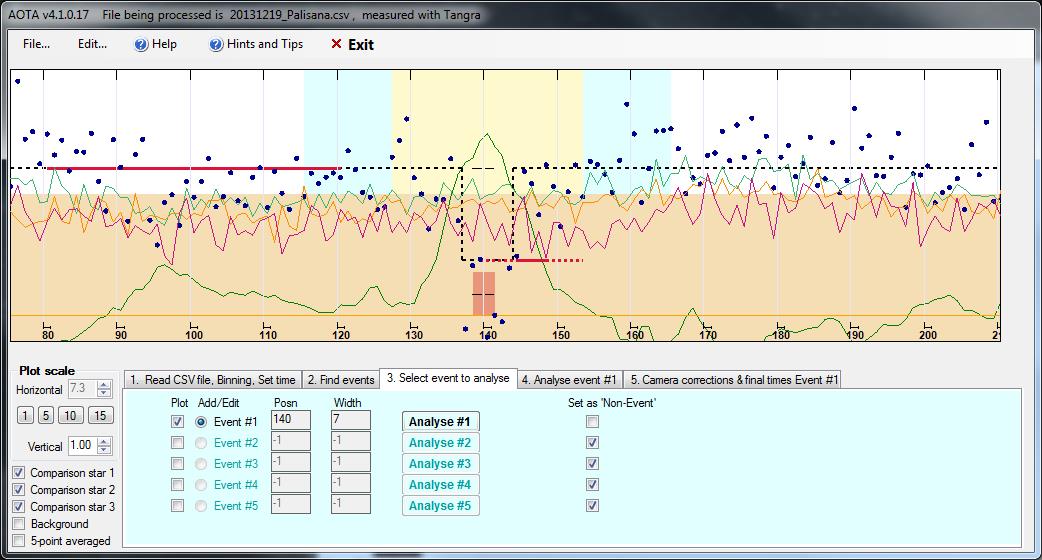Click the Help question mark icon
Viewport: 1042px width, 560px height.
pyautogui.click(x=141, y=45)
